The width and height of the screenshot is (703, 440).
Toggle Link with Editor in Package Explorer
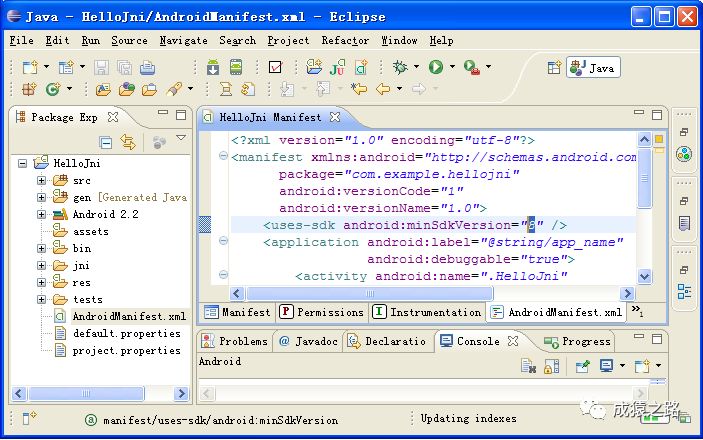tap(128, 143)
